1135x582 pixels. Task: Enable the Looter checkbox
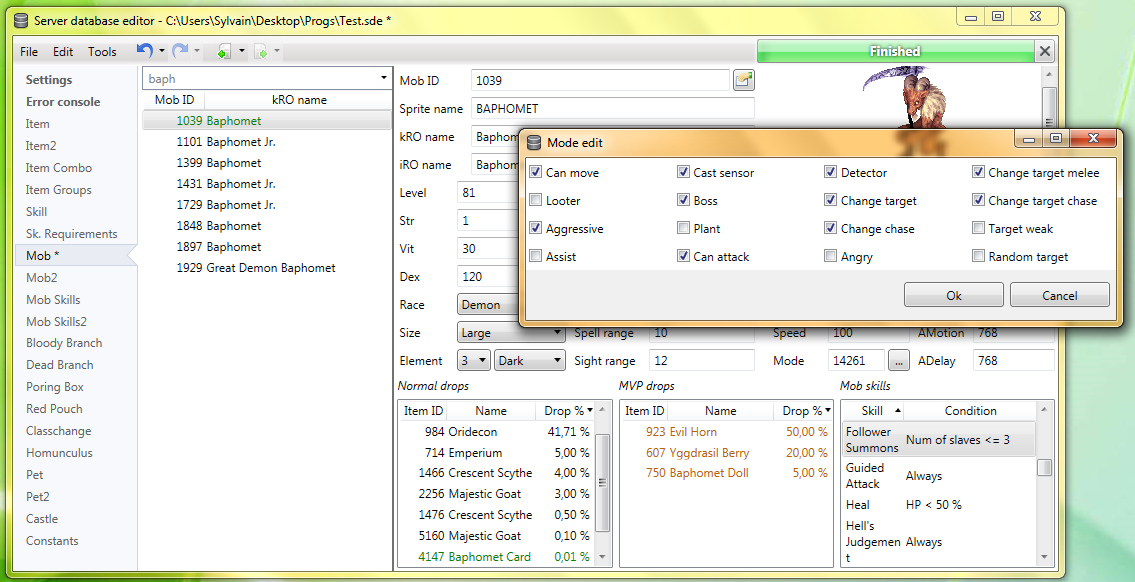pos(536,201)
